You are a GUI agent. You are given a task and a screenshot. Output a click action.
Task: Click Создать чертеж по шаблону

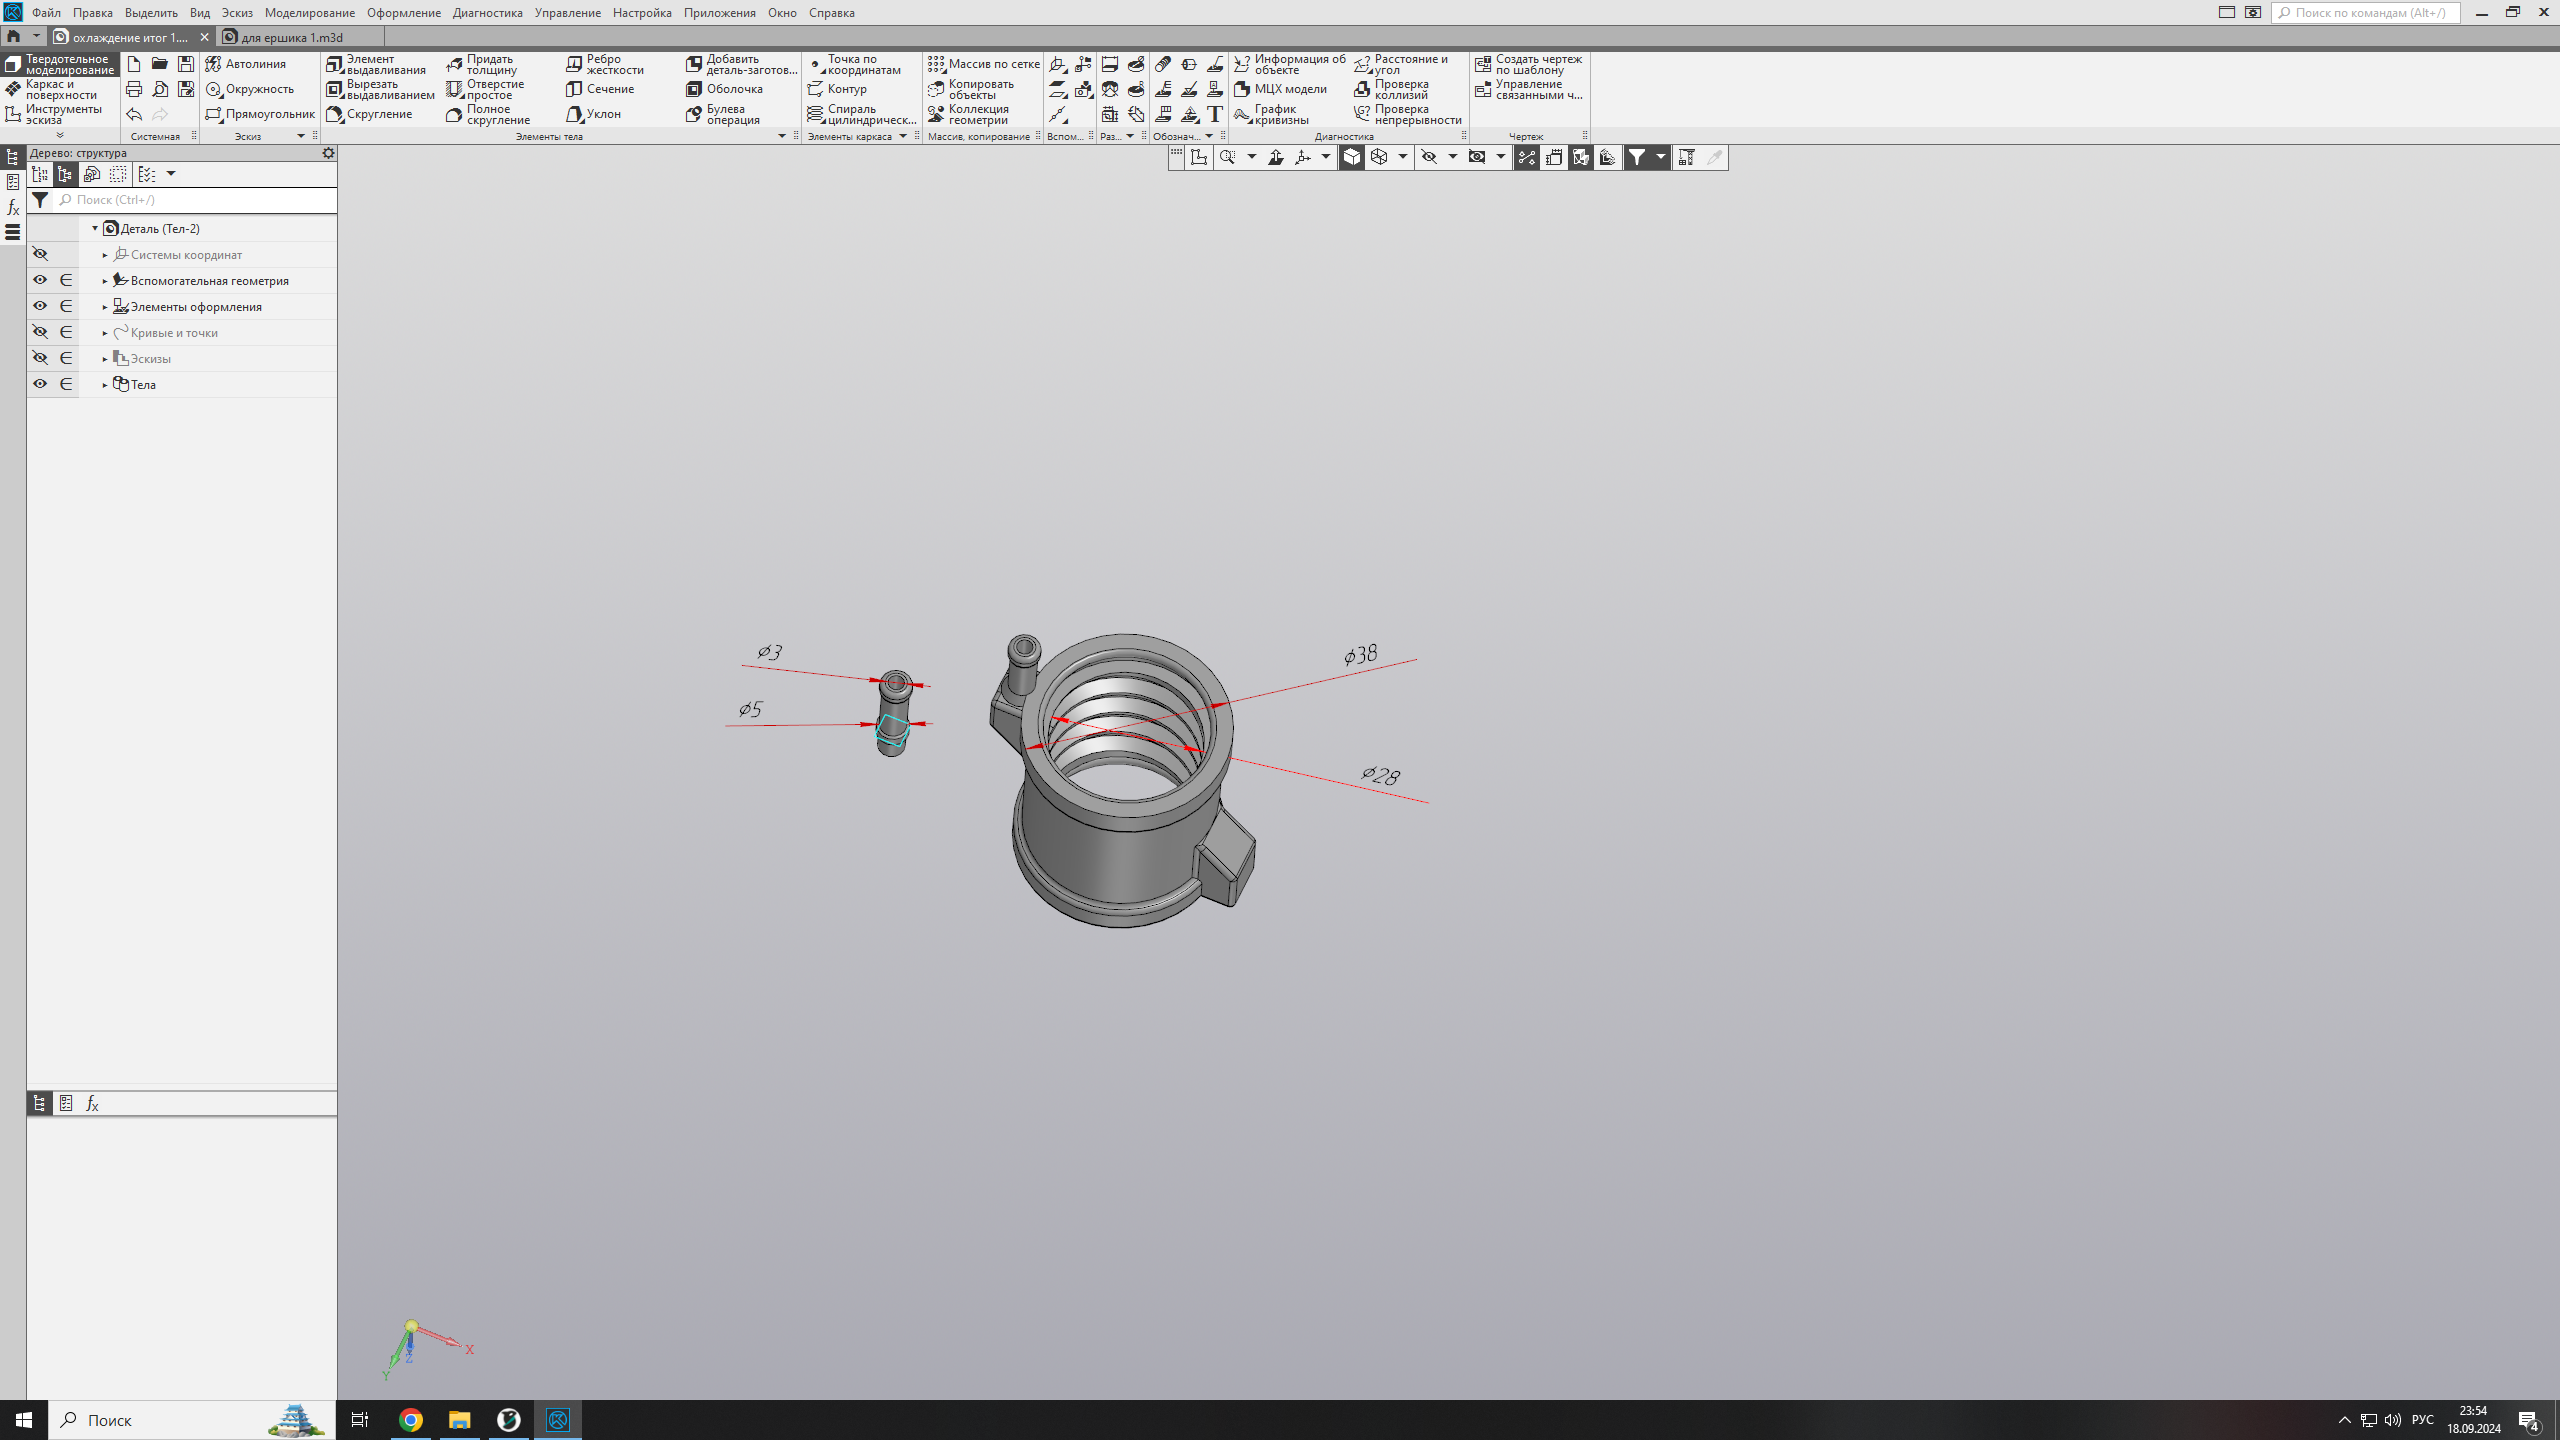point(1529,64)
